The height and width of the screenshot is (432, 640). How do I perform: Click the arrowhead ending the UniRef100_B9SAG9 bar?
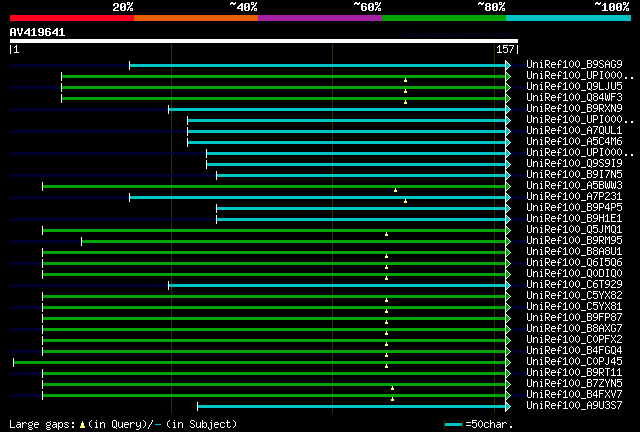508,65
